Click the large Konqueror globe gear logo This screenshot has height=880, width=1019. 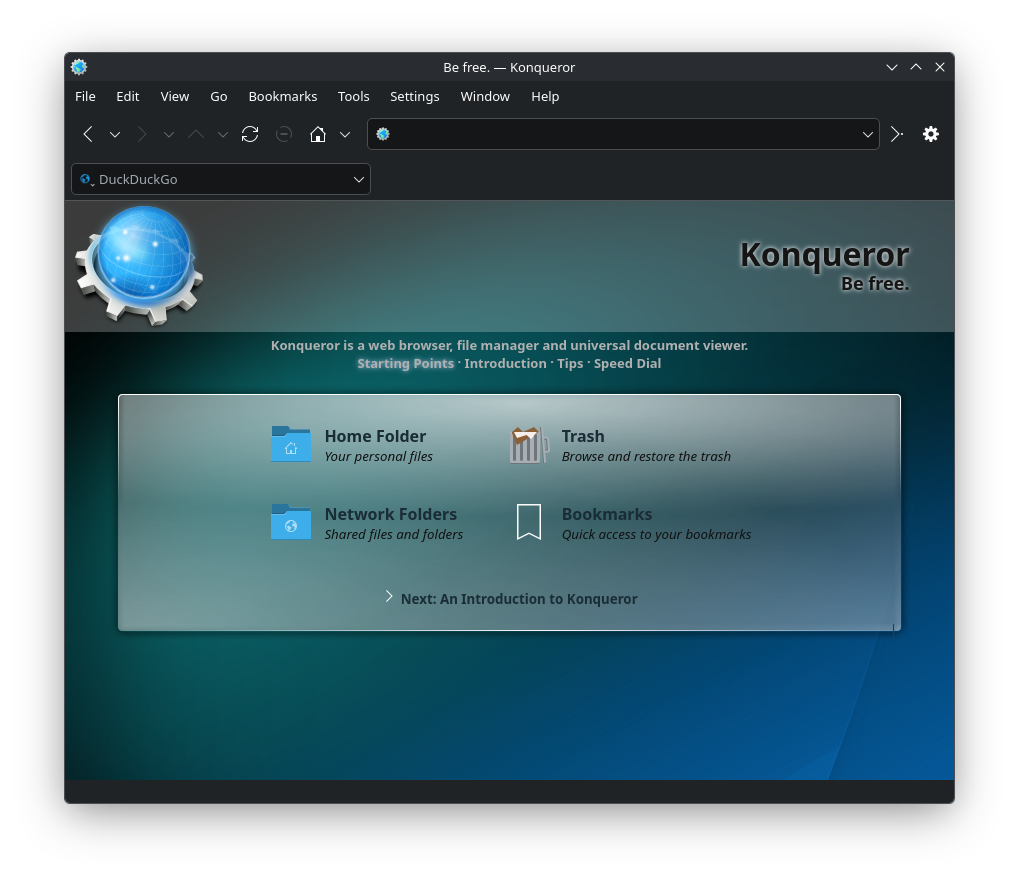[139, 266]
